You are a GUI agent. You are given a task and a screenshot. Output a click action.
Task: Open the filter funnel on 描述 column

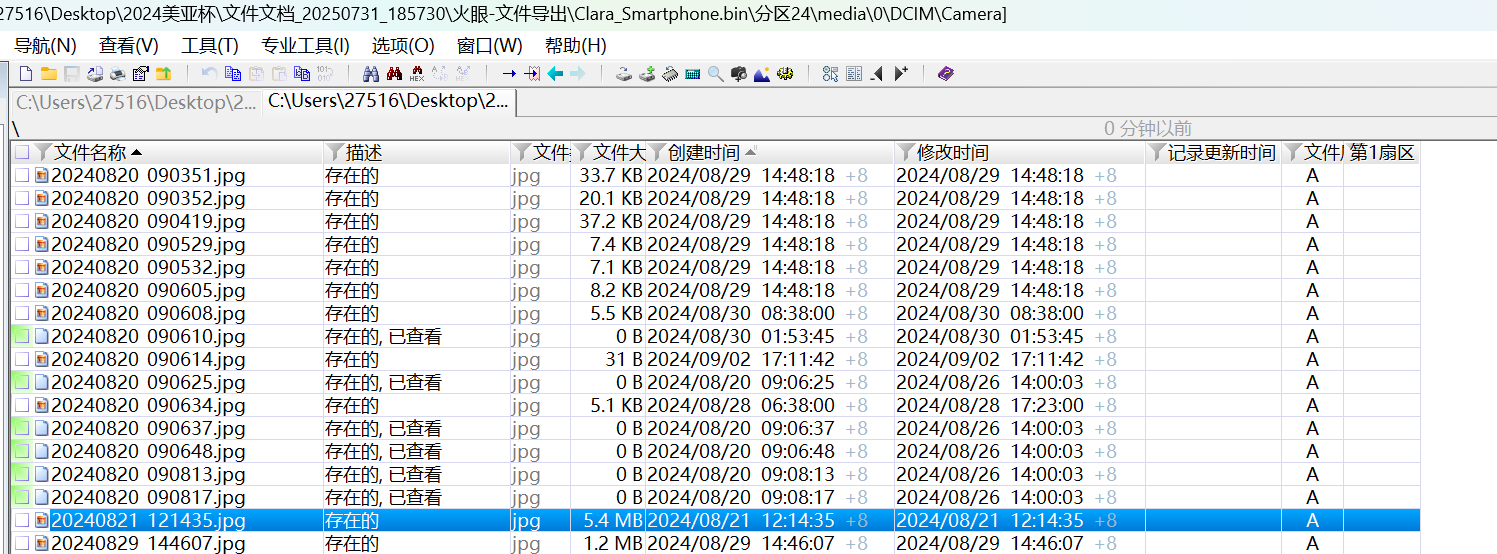click(335, 152)
